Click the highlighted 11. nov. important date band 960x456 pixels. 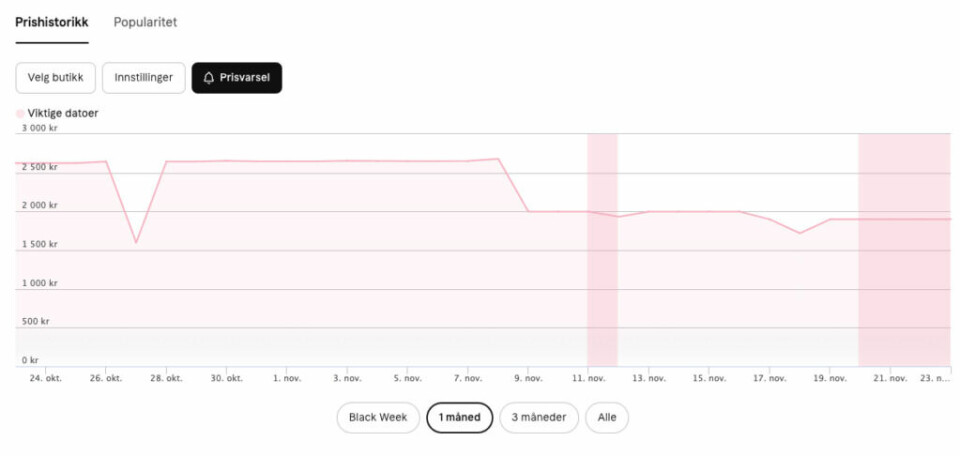point(602,250)
